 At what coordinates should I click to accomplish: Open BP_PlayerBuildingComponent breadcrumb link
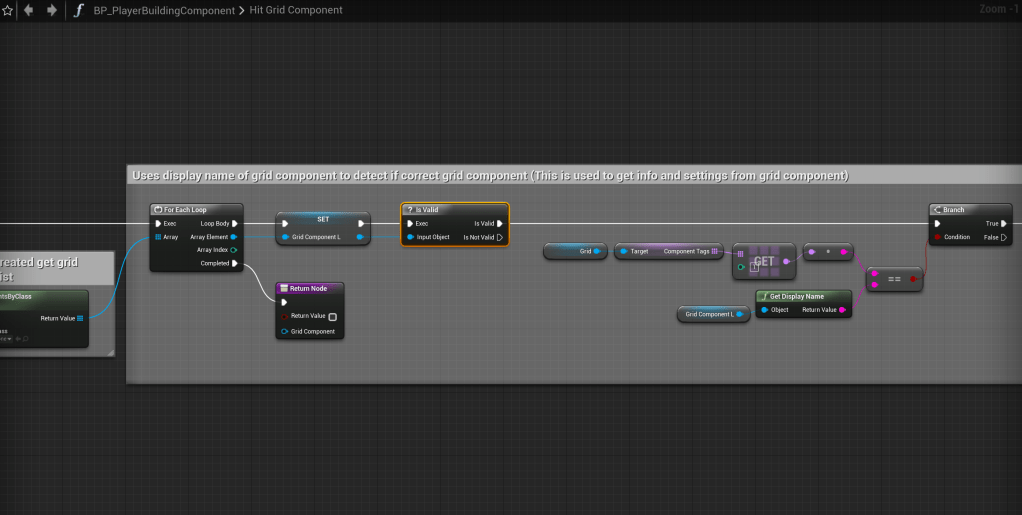[x=164, y=10]
